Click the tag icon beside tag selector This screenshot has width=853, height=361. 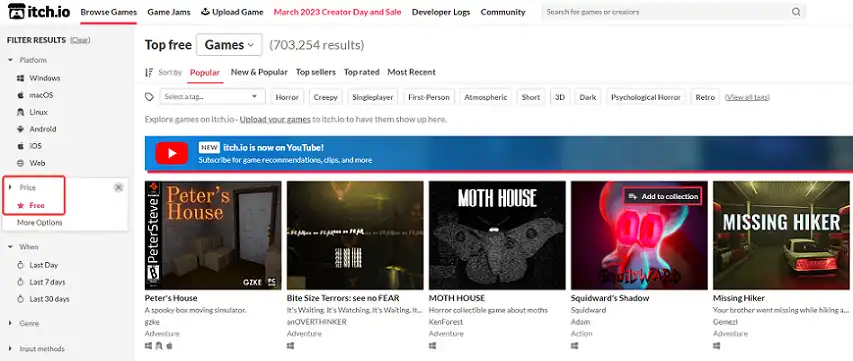tap(149, 97)
